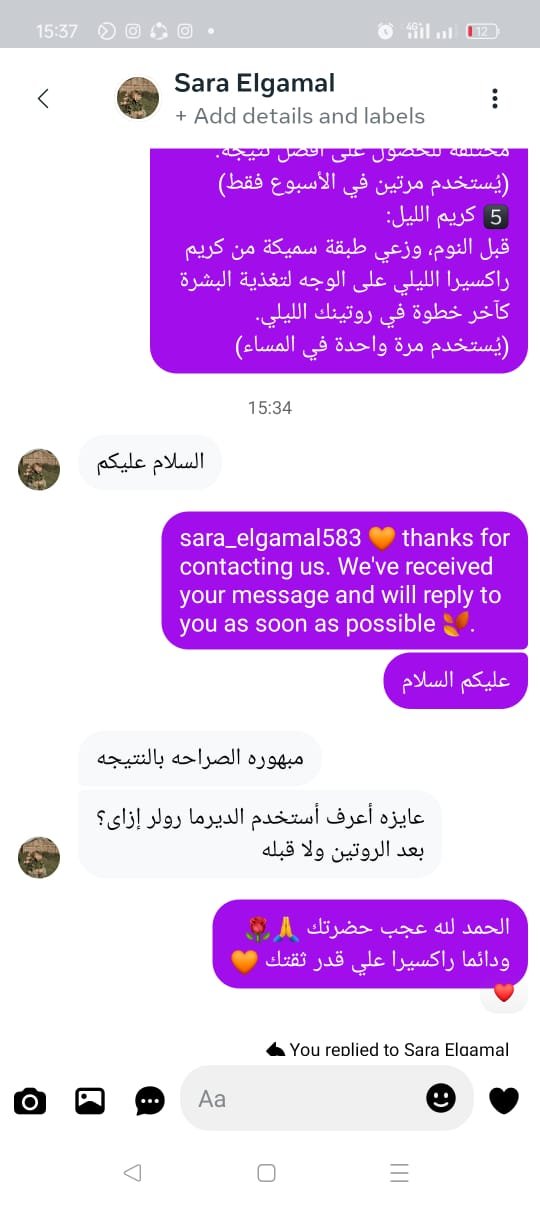Tap the red heart reaction on message
The height and width of the screenshot is (1206, 540).
(x=504, y=993)
